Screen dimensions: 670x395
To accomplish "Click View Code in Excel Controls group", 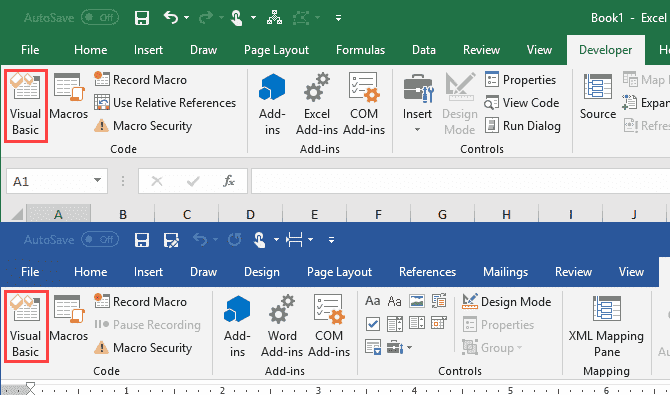I will click(521, 103).
